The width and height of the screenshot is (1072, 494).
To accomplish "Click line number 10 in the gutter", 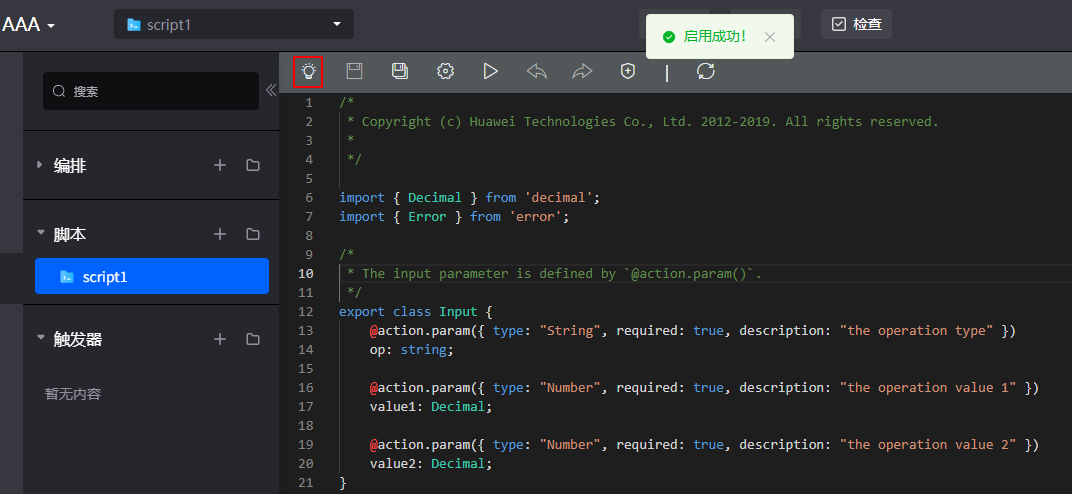I will (x=306, y=273).
